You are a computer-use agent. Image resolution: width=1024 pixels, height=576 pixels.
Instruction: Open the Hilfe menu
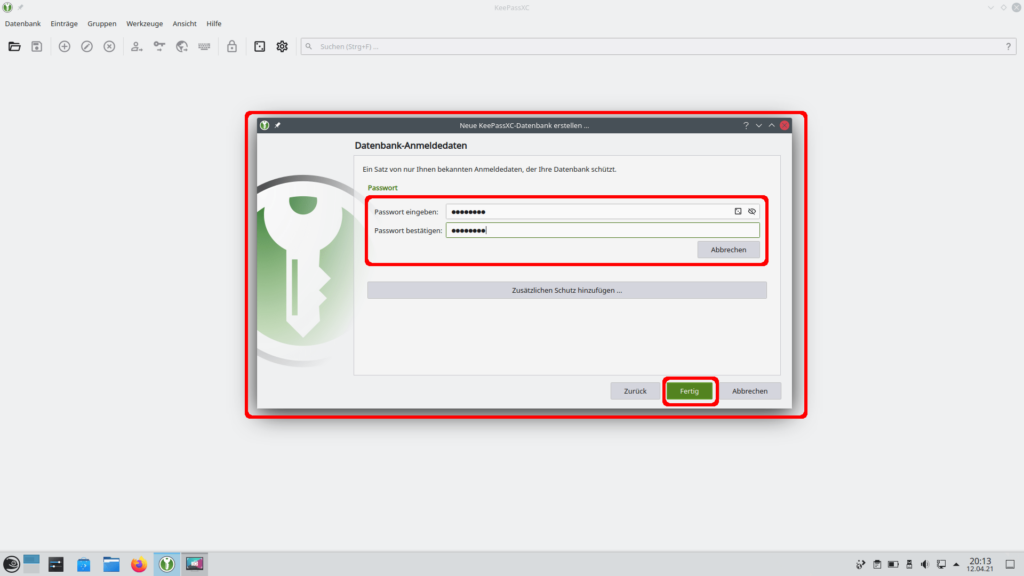click(x=214, y=24)
